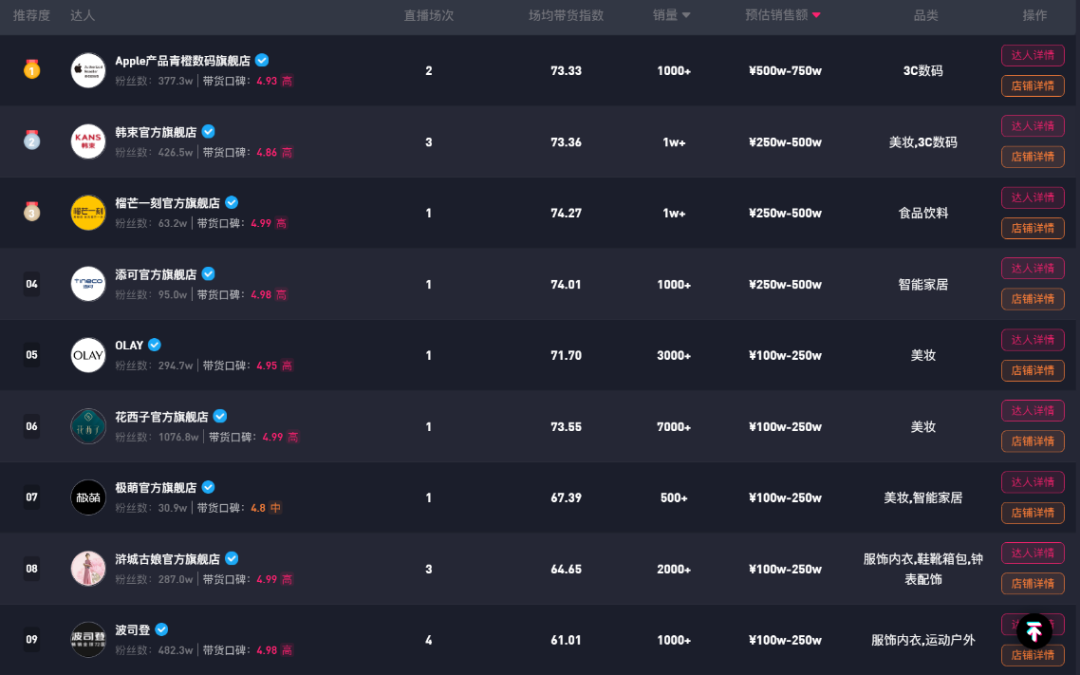Click the 波司登 brand avatar
The width and height of the screenshot is (1080, 675).
(88, 639)
